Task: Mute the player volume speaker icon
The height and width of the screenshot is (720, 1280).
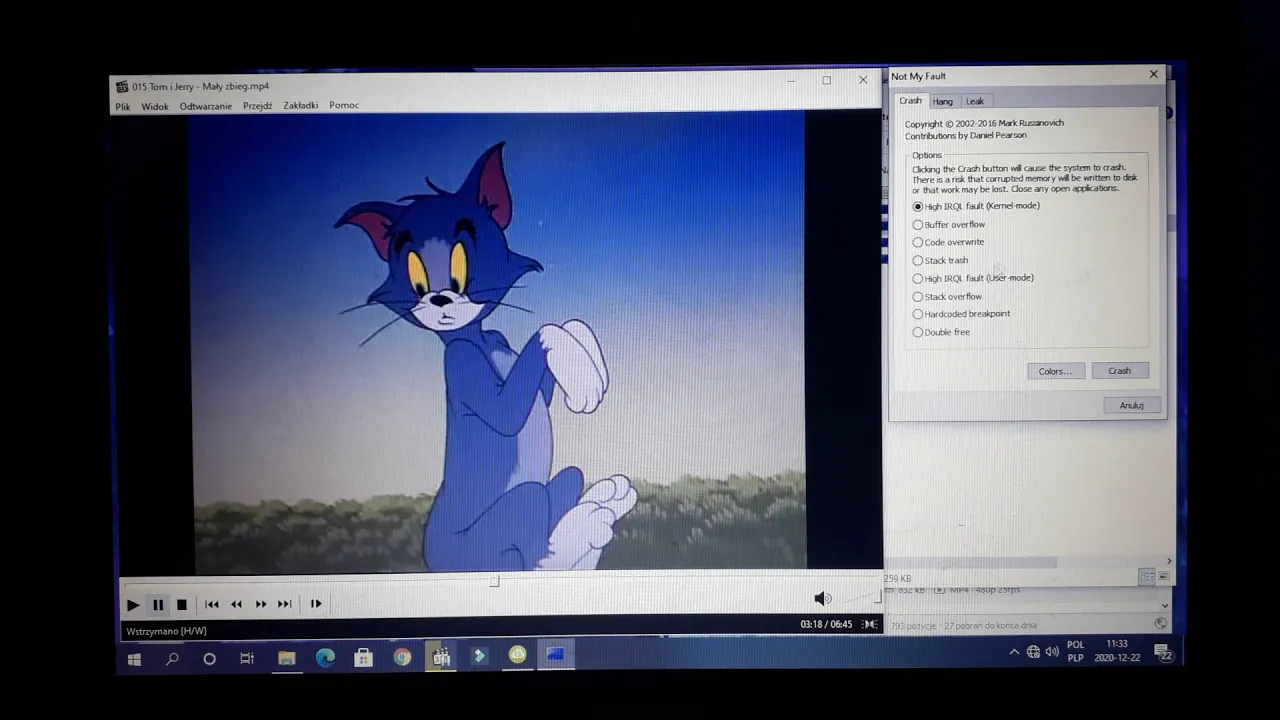Action: pyautogui.click(x=823, y=598)
